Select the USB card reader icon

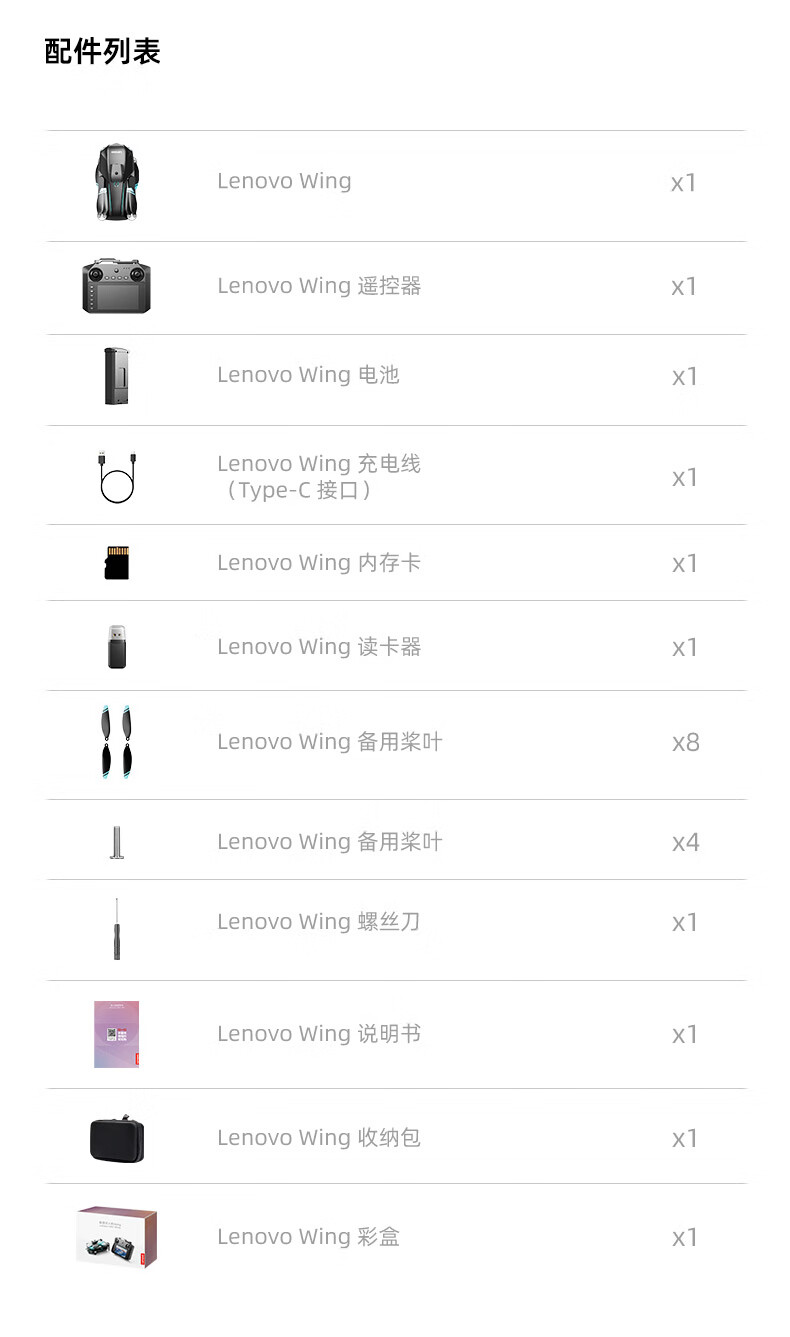(117, 647)
